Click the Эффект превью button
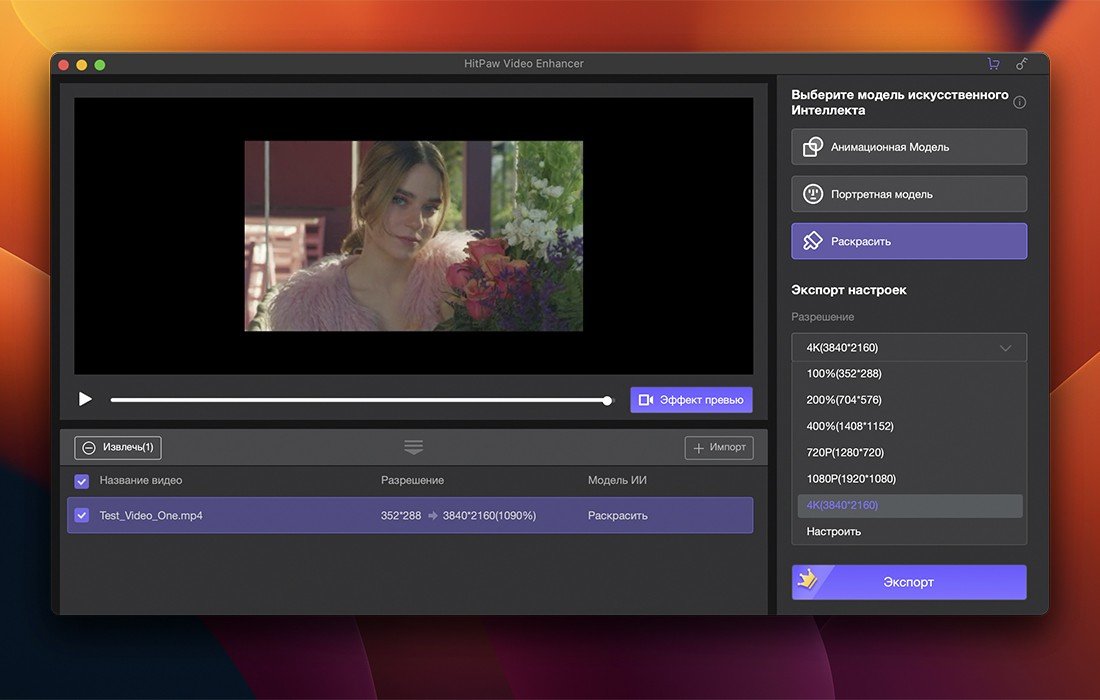1100x700 pixels. point(691,400)
